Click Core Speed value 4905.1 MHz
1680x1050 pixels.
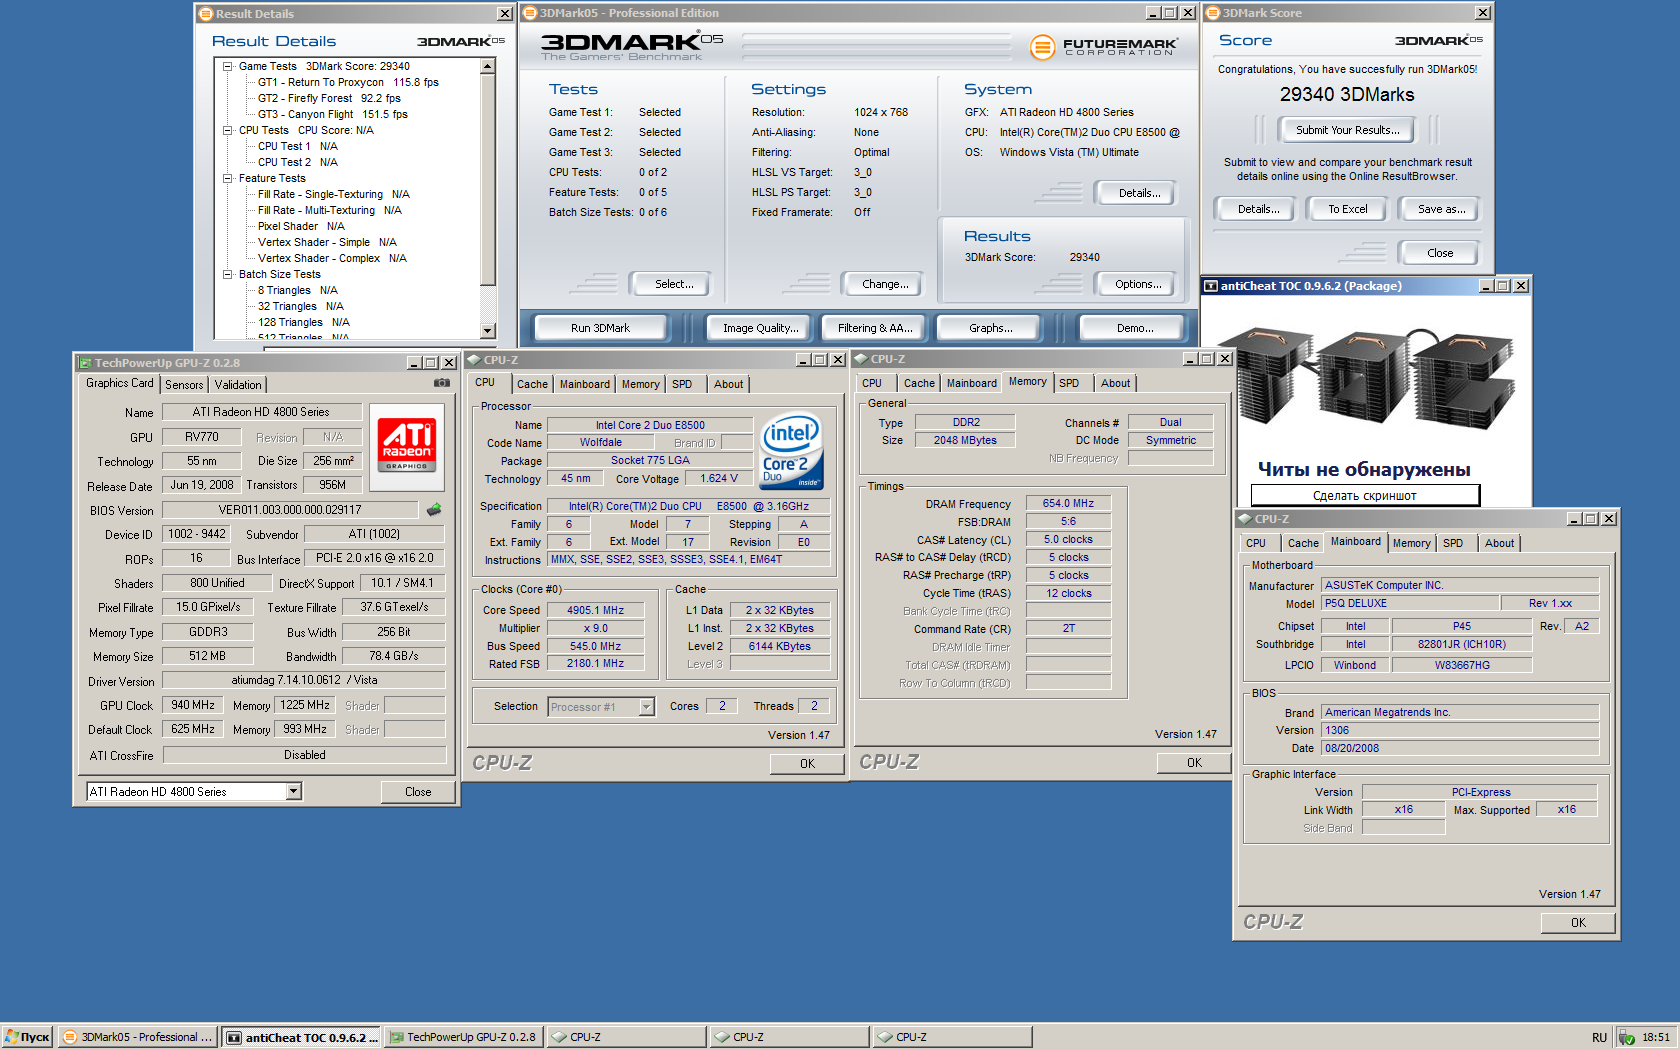click(595, 611)
